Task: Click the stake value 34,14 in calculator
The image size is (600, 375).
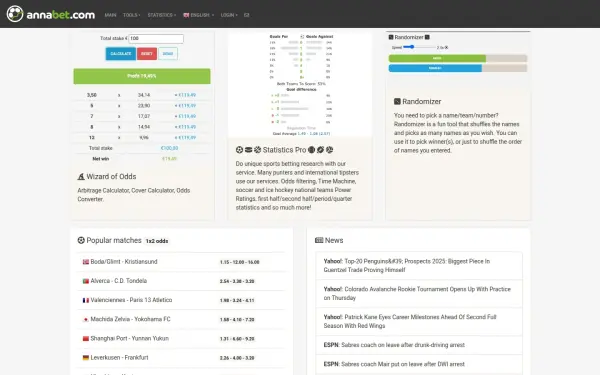Action: [x=144, y=95]
